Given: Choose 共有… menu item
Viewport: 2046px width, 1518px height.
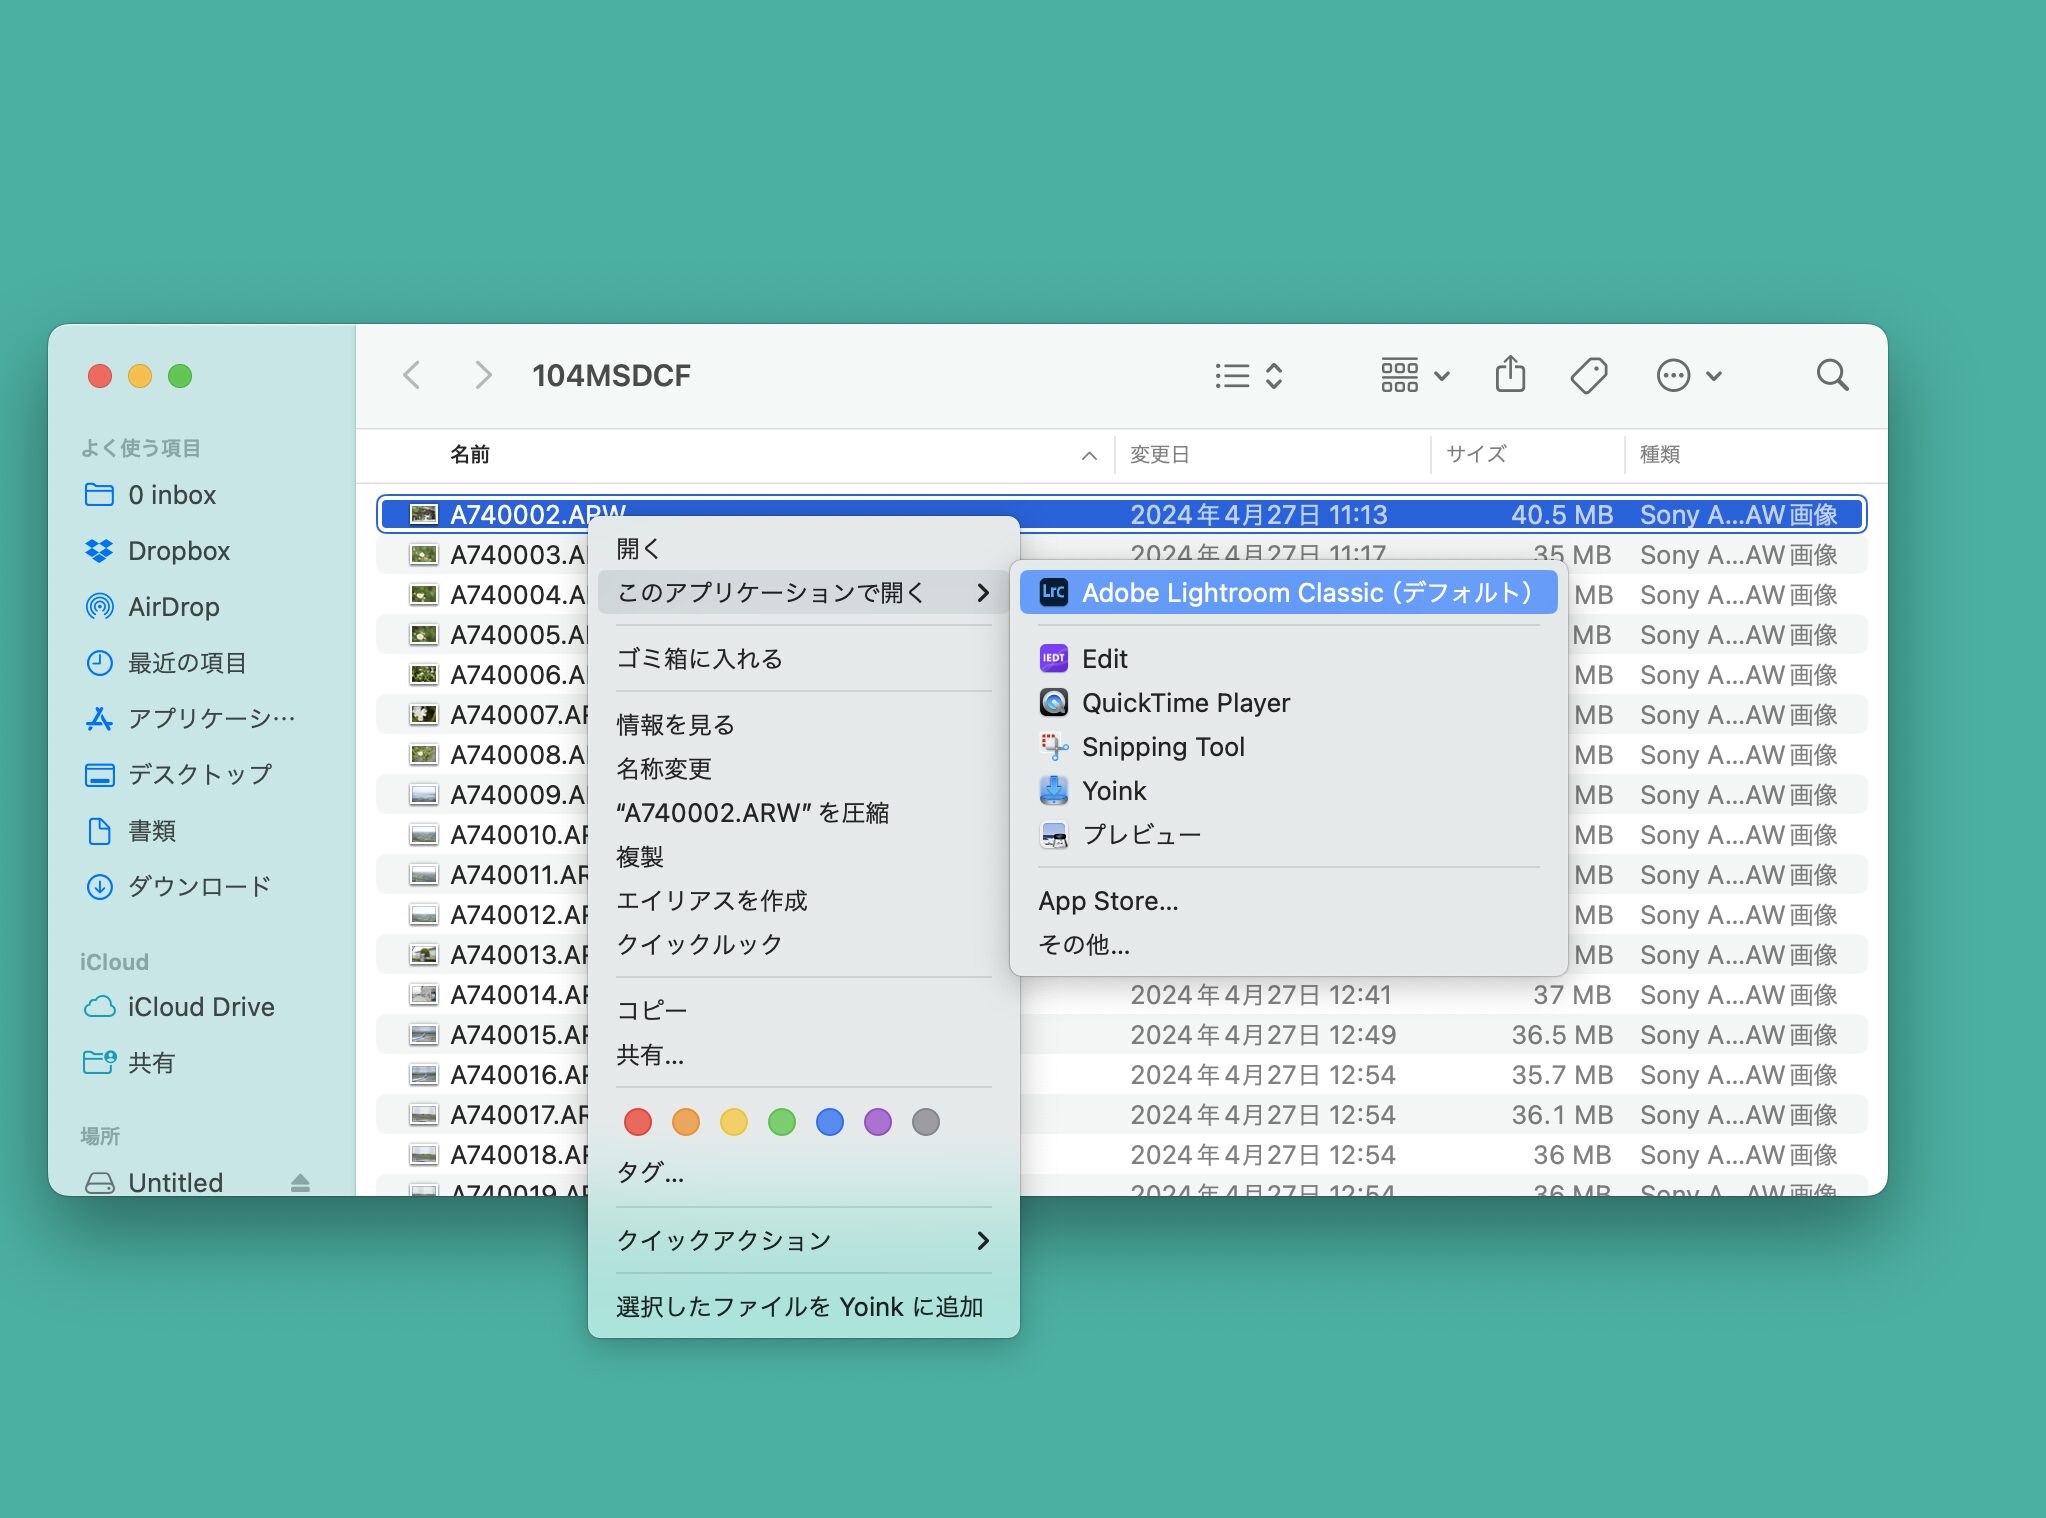Looking at the screenshot, I should (x=804, y=1055).
